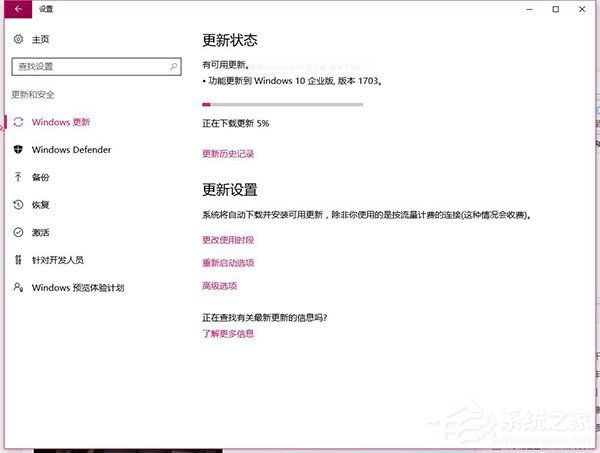600x453 pixels.
Task: Open 针对开发人员 developer section
Action: coord(58,260)
